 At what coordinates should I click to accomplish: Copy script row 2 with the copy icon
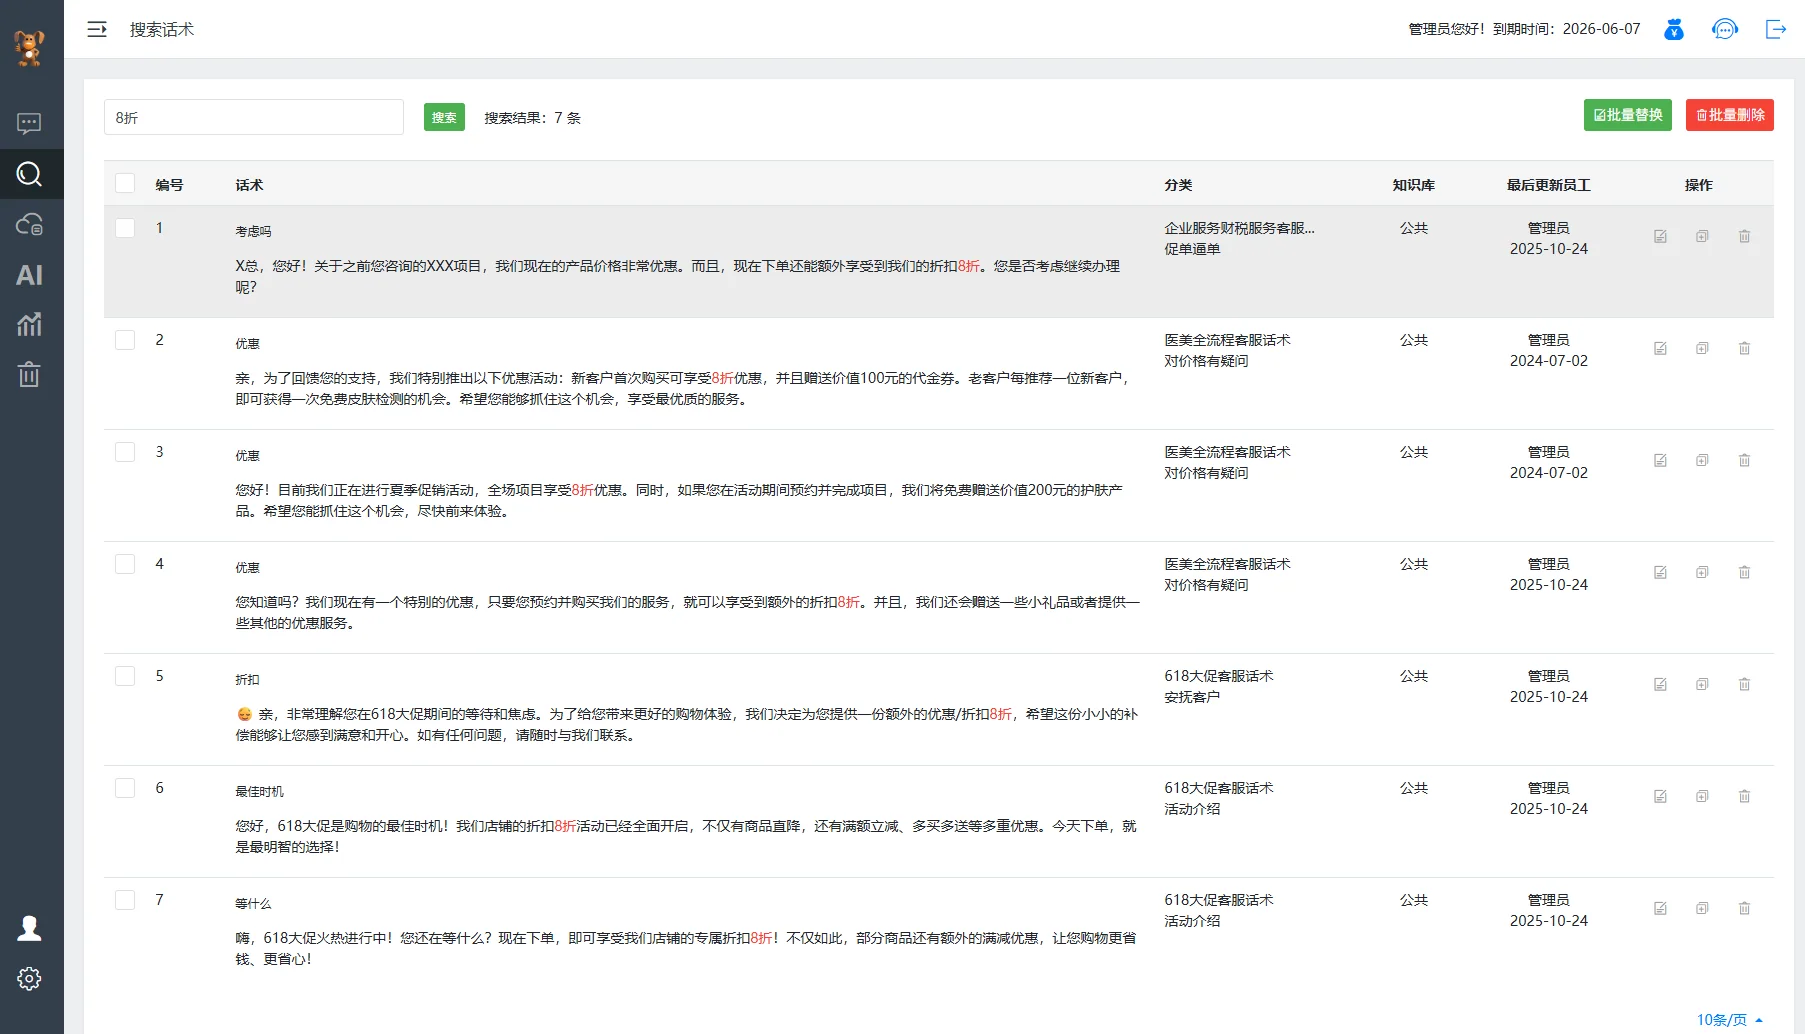(1702, 348)
